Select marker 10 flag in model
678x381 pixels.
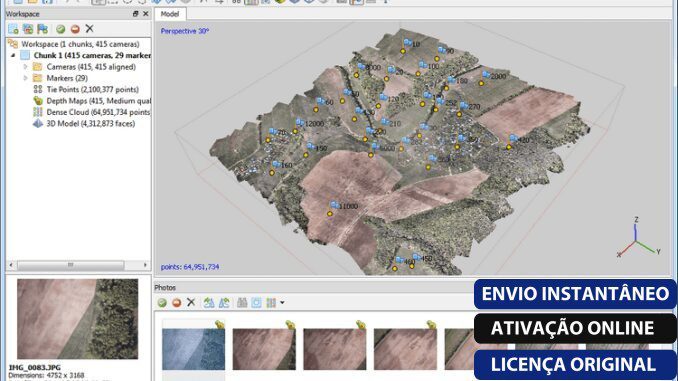tap(407, 42)
